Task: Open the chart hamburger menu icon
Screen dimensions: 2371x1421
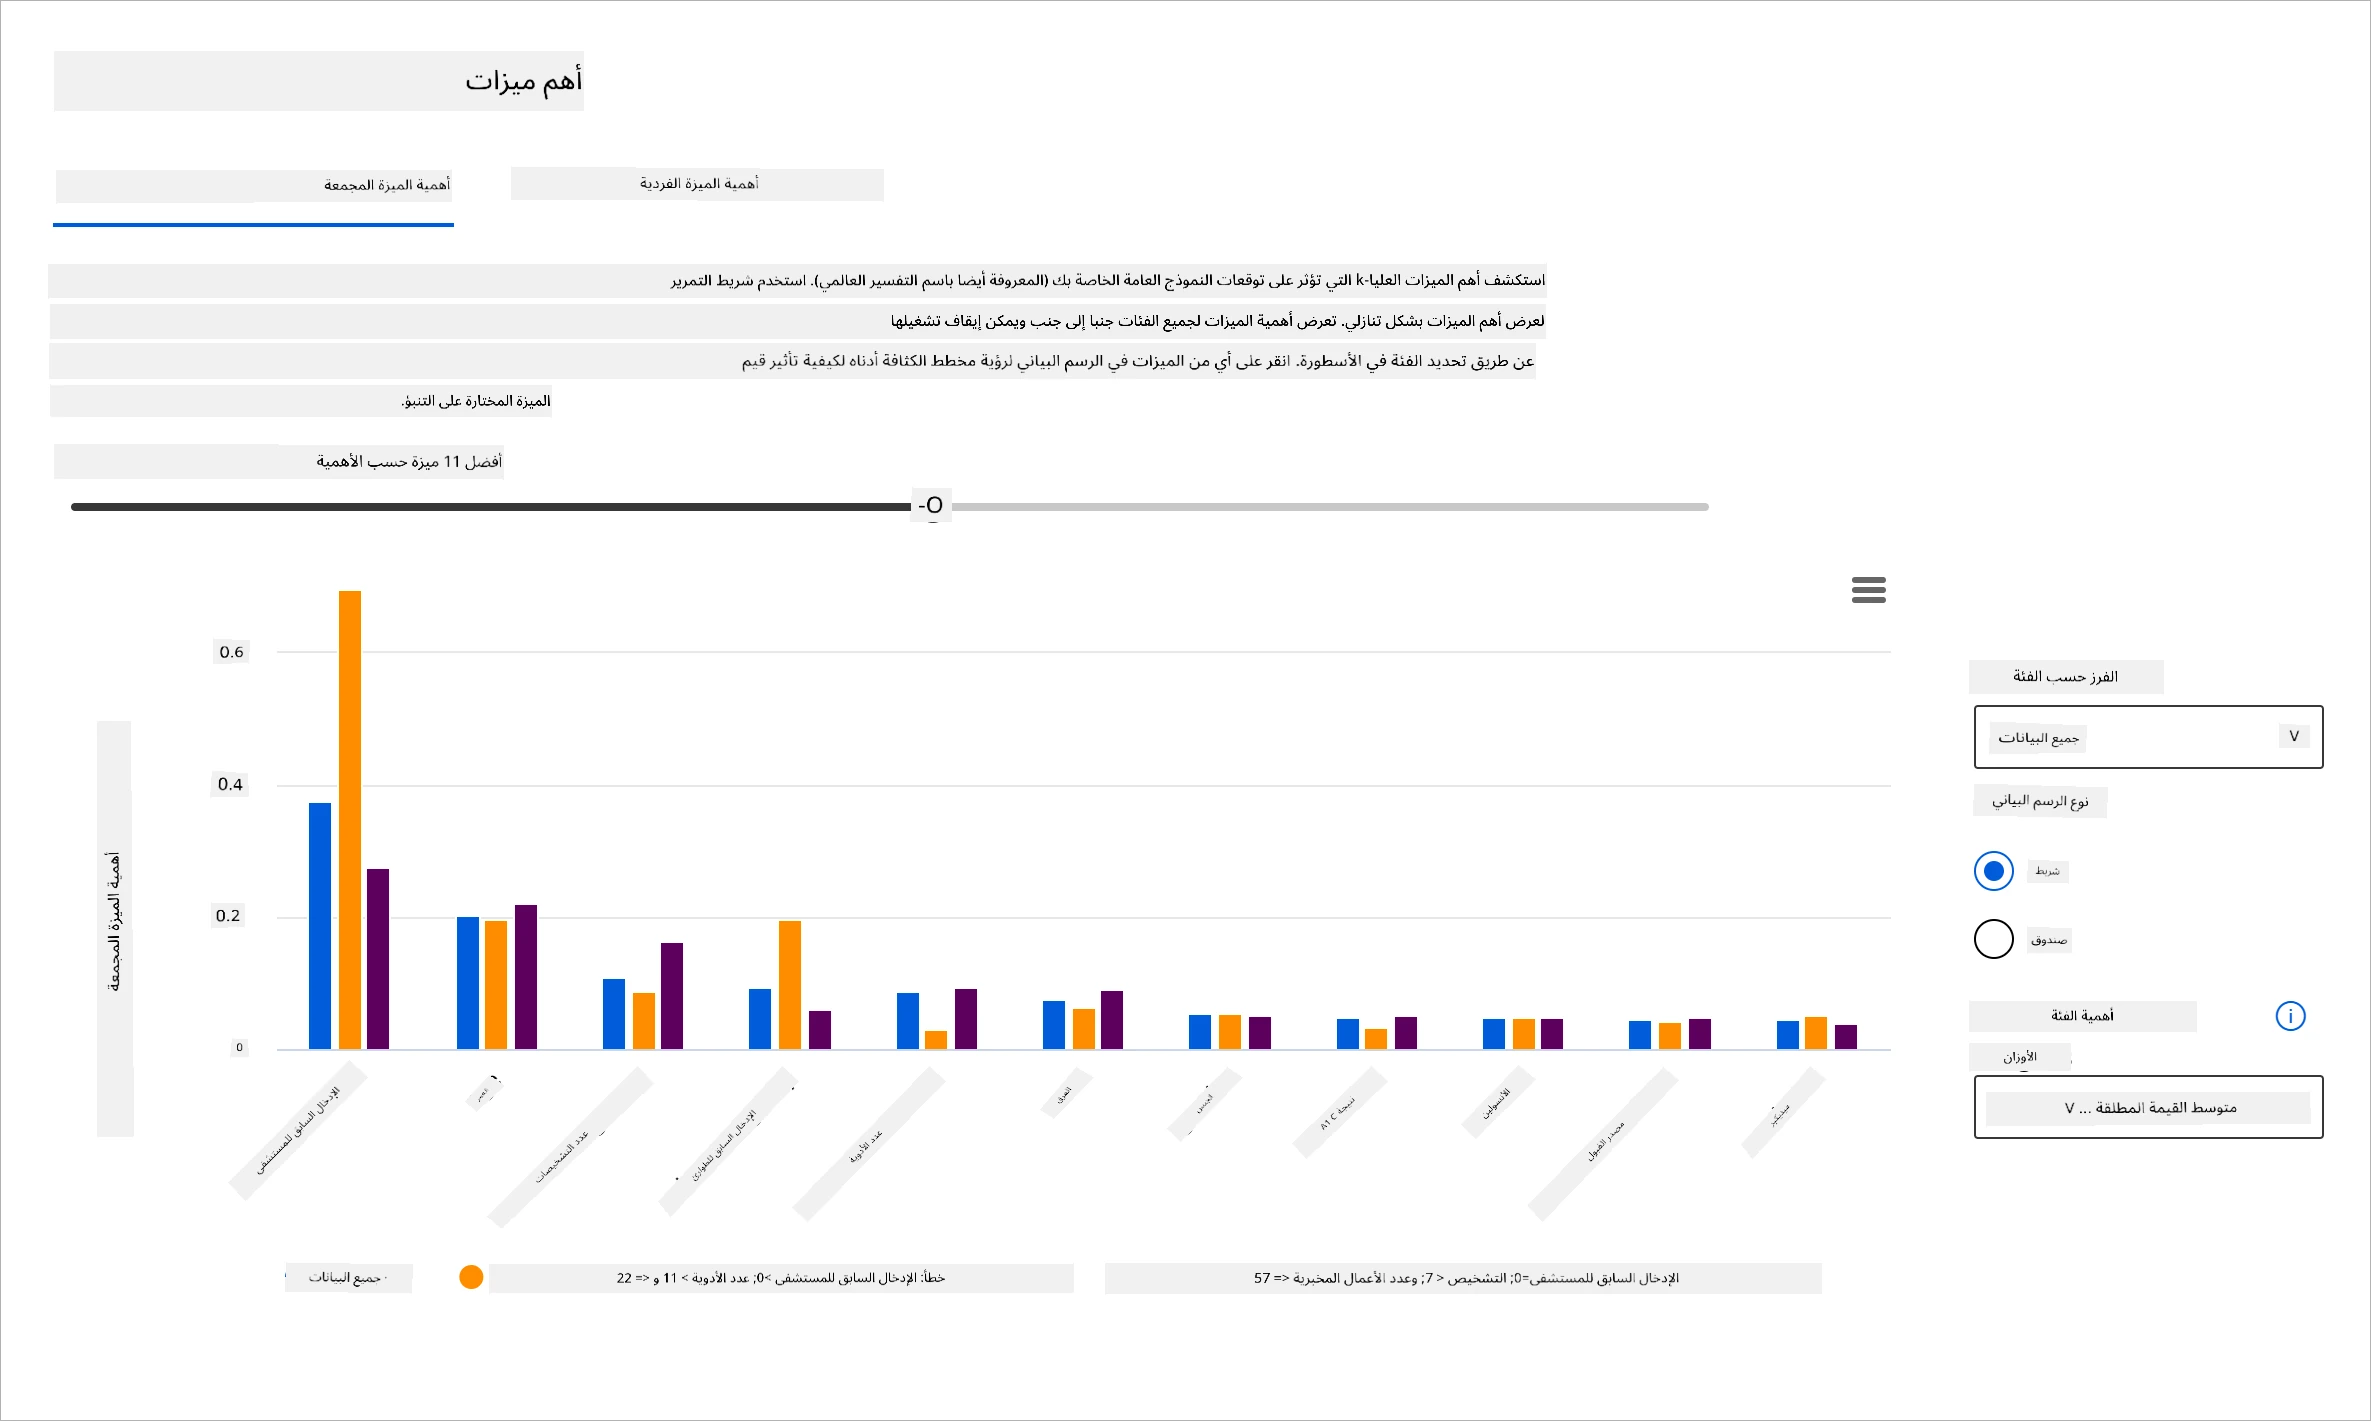Action: coord(1868,590)
